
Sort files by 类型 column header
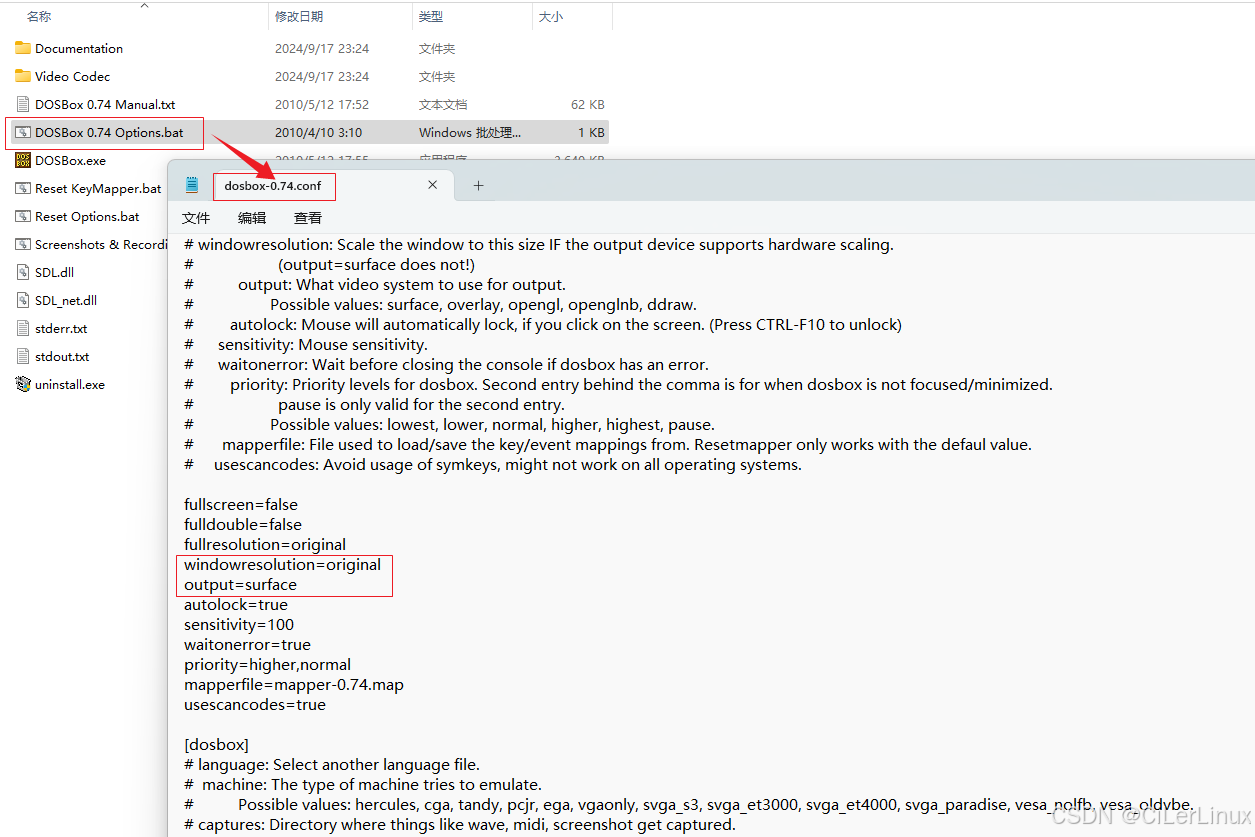431,17
